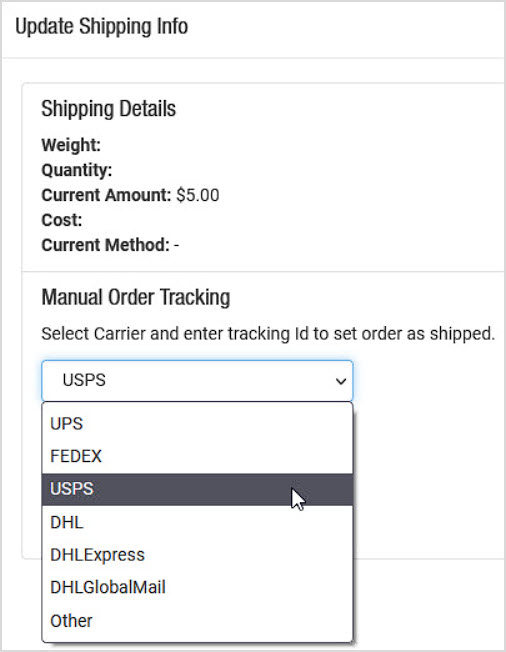
Task: Click the dash value after Current Method
Action: pyautogui.click(x=177, y=245)
